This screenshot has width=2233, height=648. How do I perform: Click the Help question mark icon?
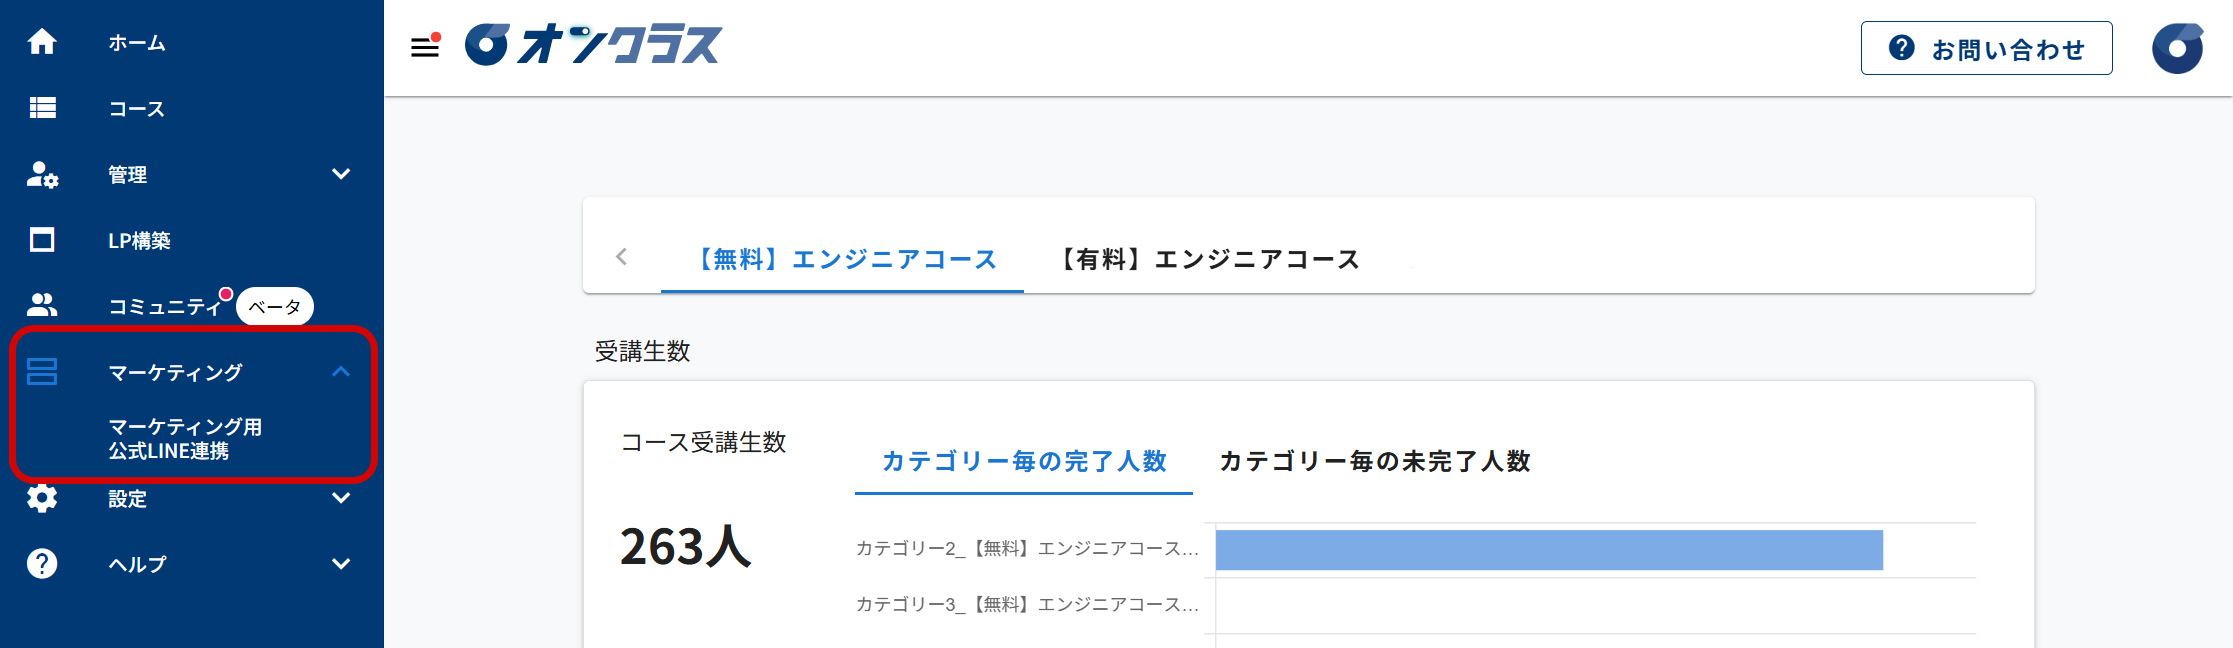(42, 564)
